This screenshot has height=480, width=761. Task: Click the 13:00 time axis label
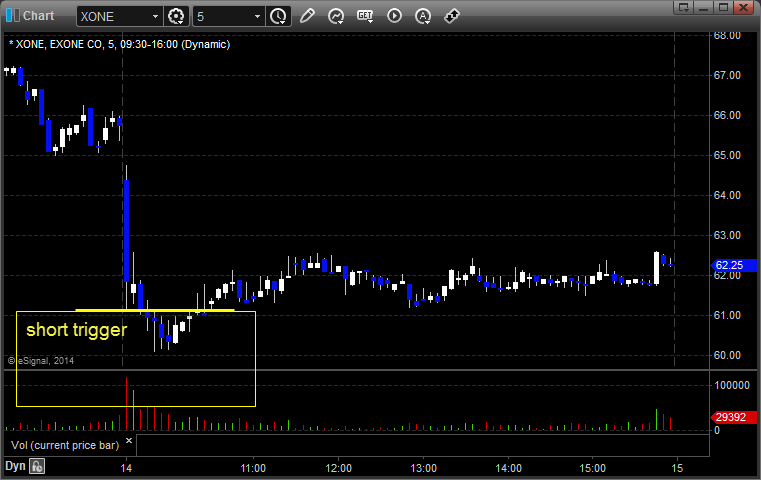[423, 468]
